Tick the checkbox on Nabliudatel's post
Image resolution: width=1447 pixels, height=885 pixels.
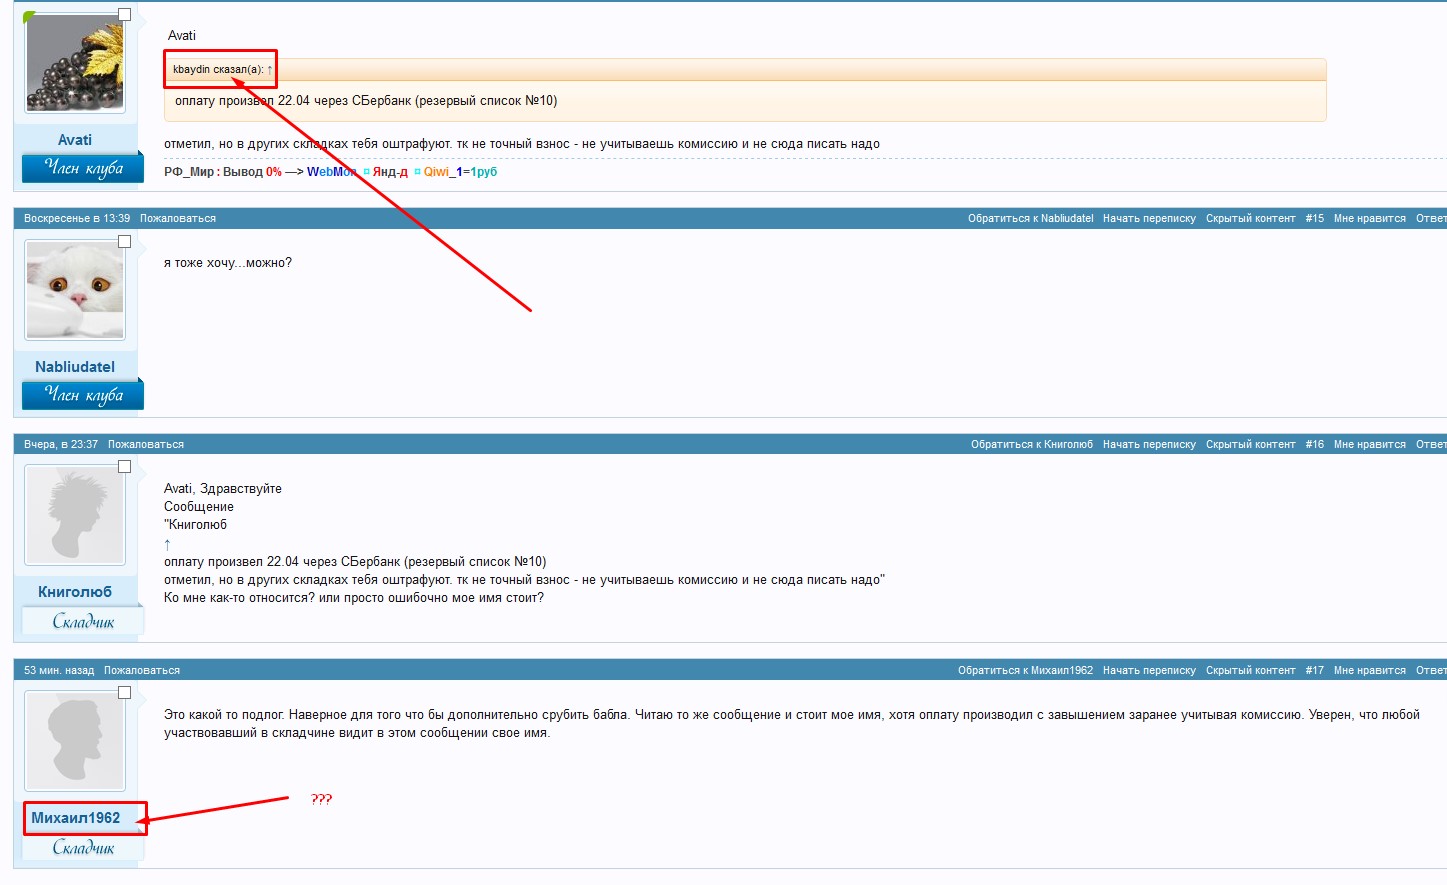tap(124, 241)
